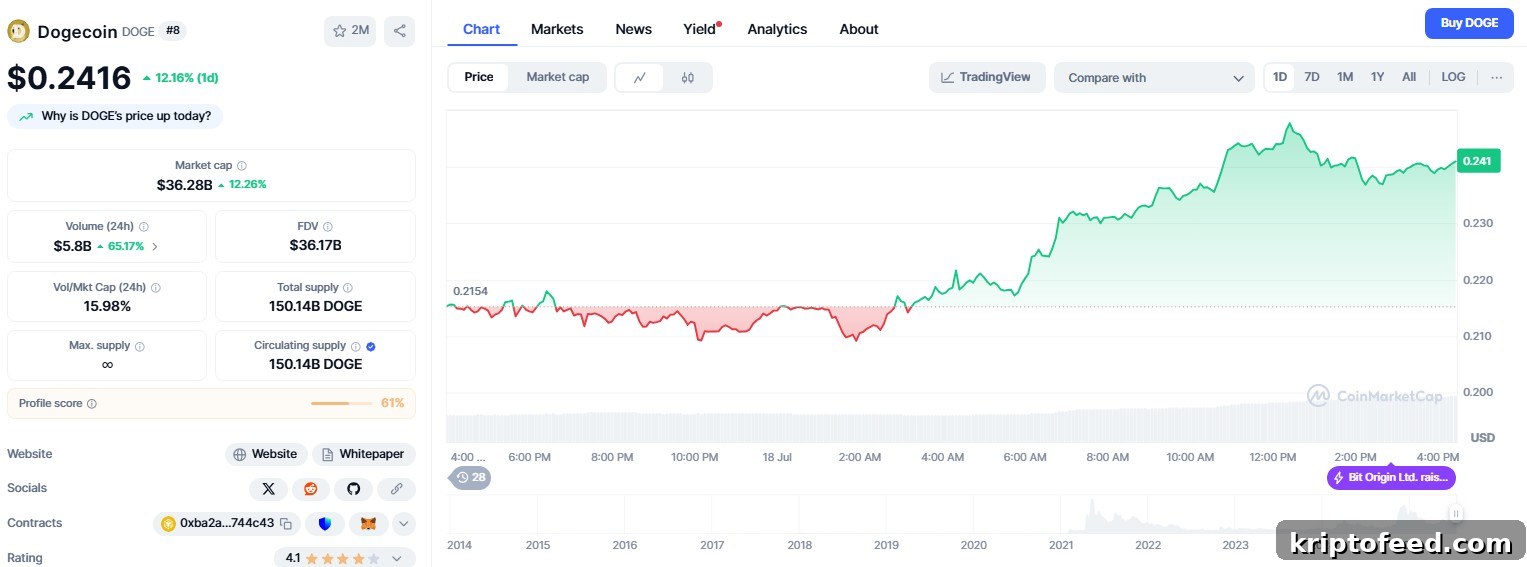Open the Chart tab
The width and height of the screenshot is (1527, 567).
[x=481, y=29]
